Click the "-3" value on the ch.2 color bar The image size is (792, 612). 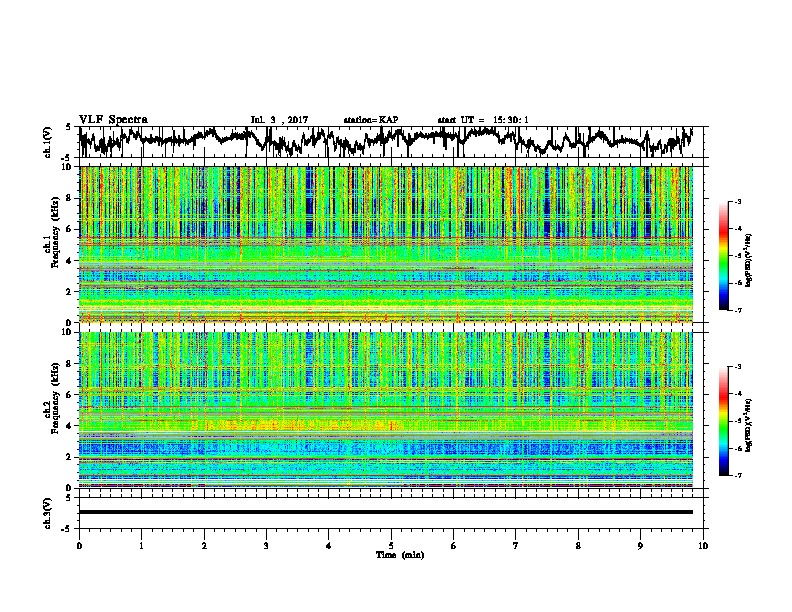point(737,367)
